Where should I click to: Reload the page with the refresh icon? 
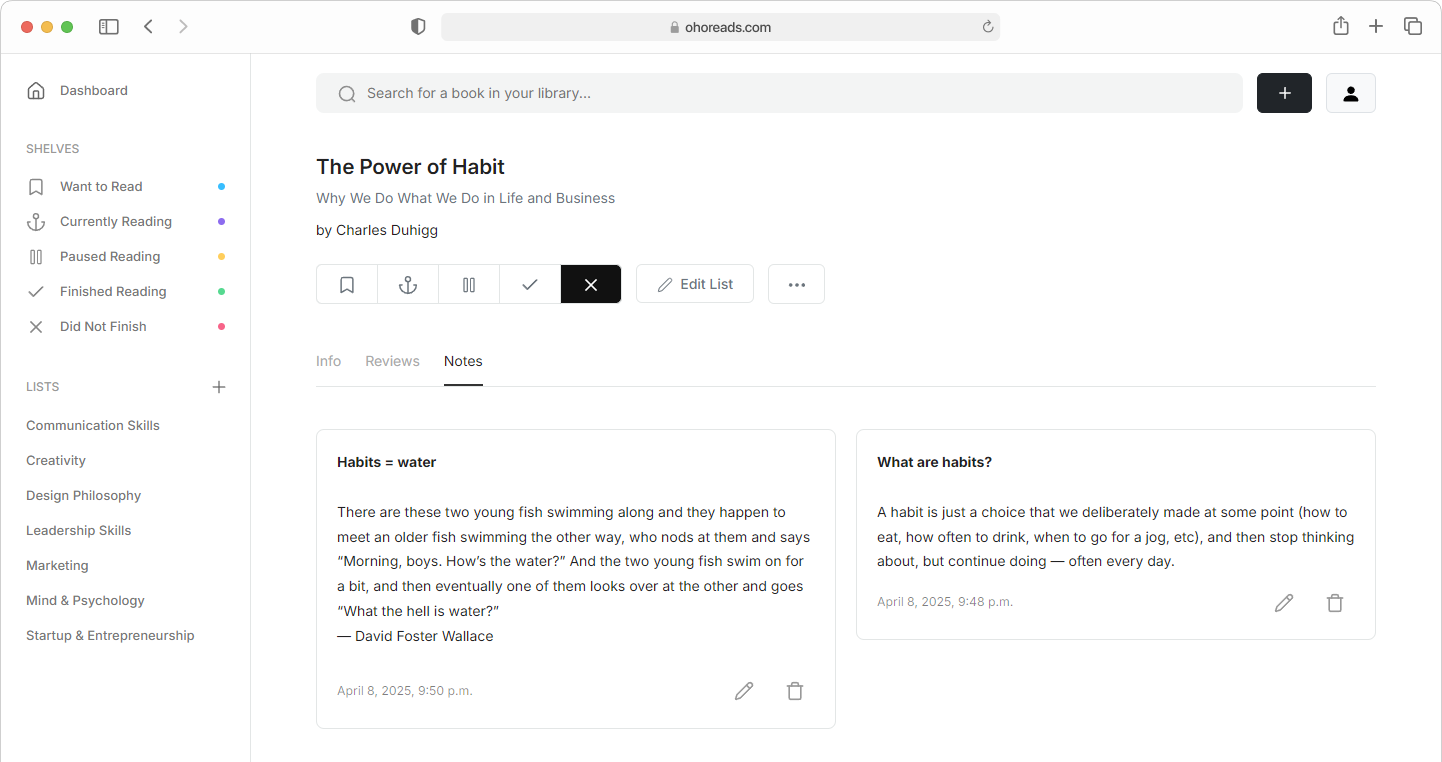tap(988, 27)
